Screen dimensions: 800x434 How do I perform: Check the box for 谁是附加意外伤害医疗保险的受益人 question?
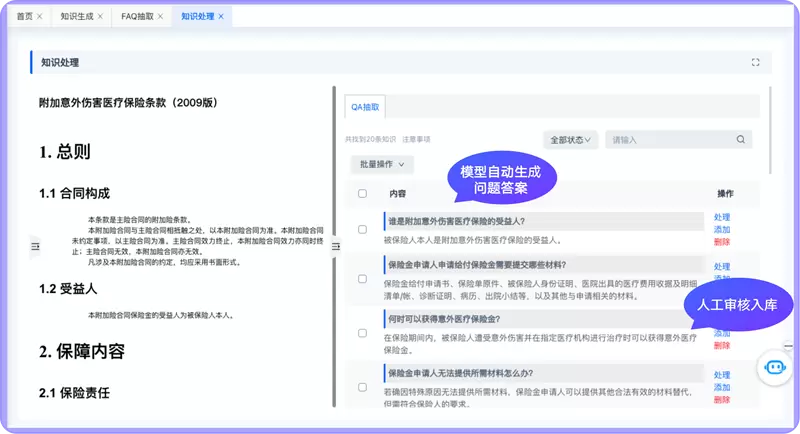362,230
